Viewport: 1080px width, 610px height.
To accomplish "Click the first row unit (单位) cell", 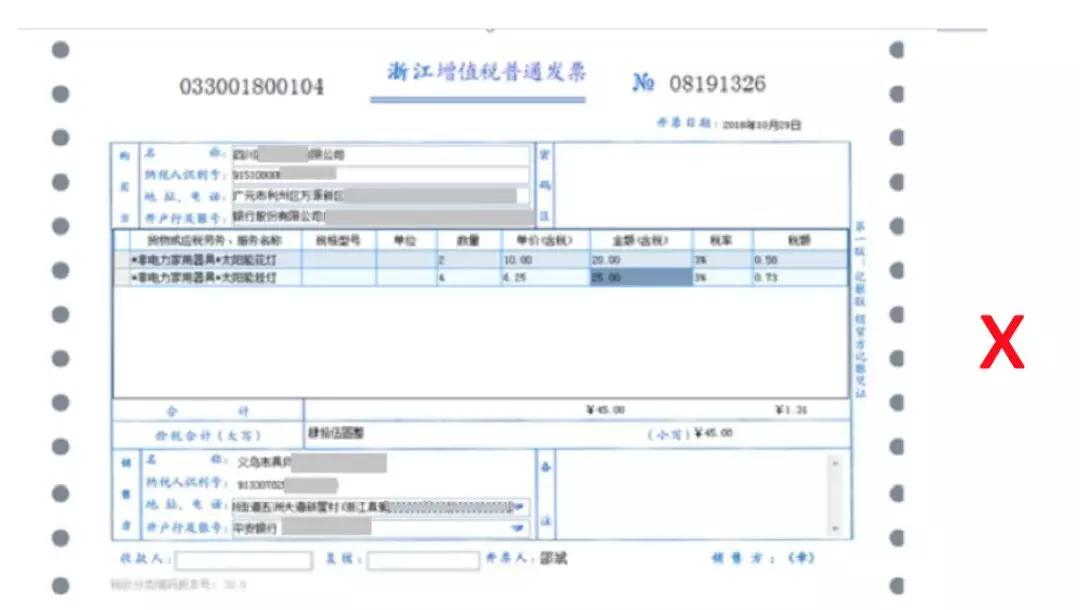I will click(406, 260).
